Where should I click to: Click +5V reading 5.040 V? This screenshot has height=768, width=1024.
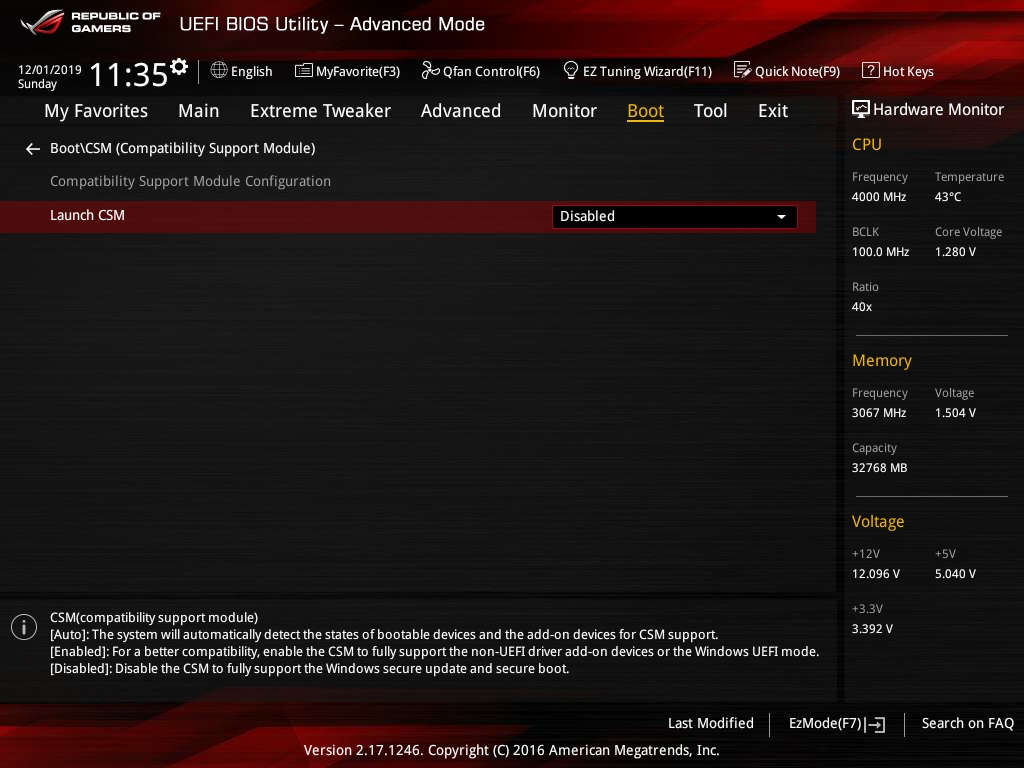pos(955,573)
